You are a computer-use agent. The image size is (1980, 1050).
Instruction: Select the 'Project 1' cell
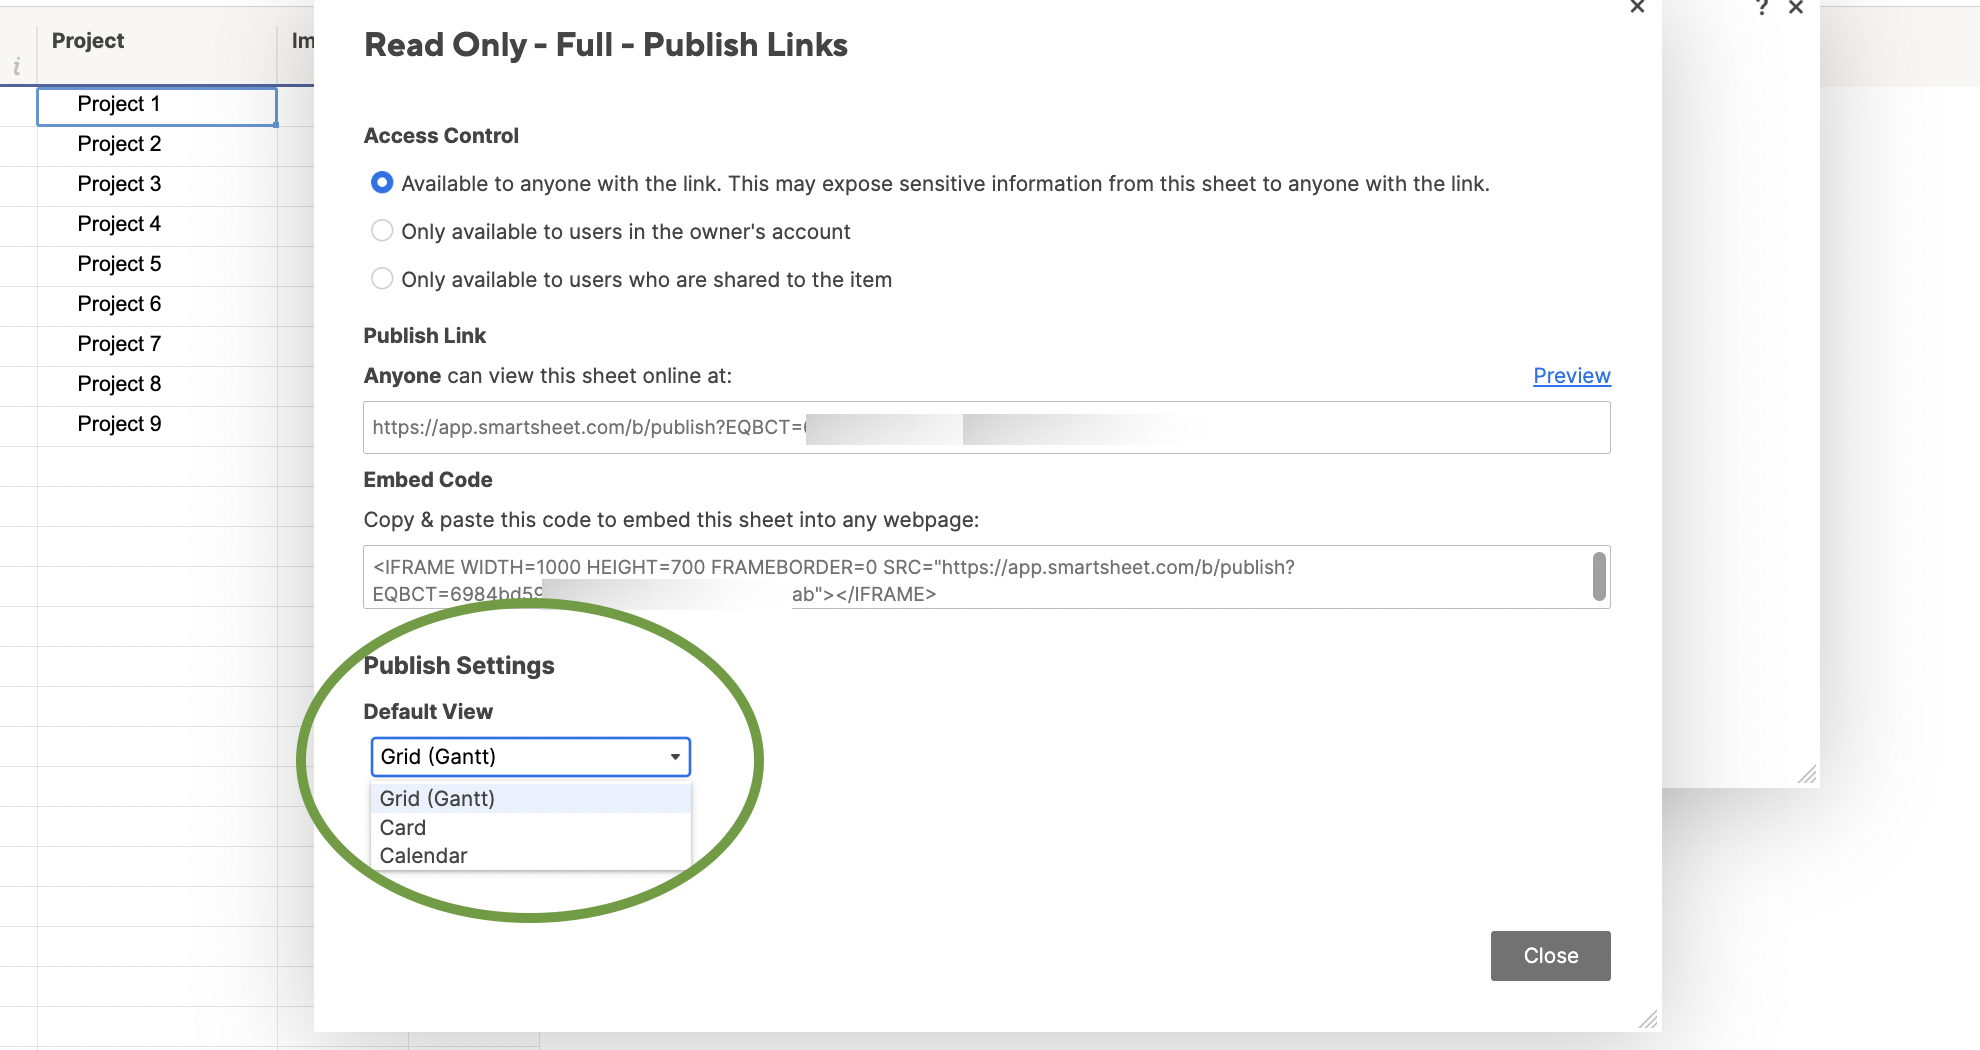[157, 106]
